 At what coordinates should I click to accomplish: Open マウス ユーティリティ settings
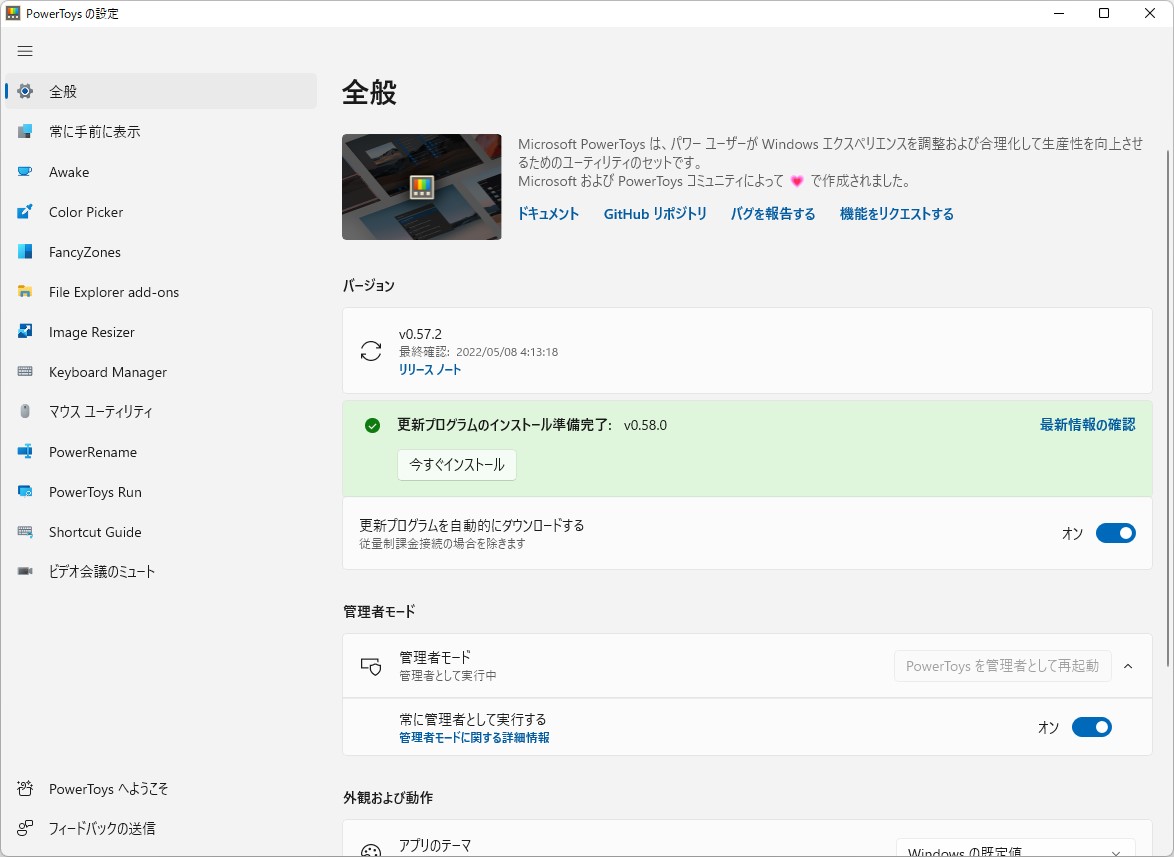point(161,411)
